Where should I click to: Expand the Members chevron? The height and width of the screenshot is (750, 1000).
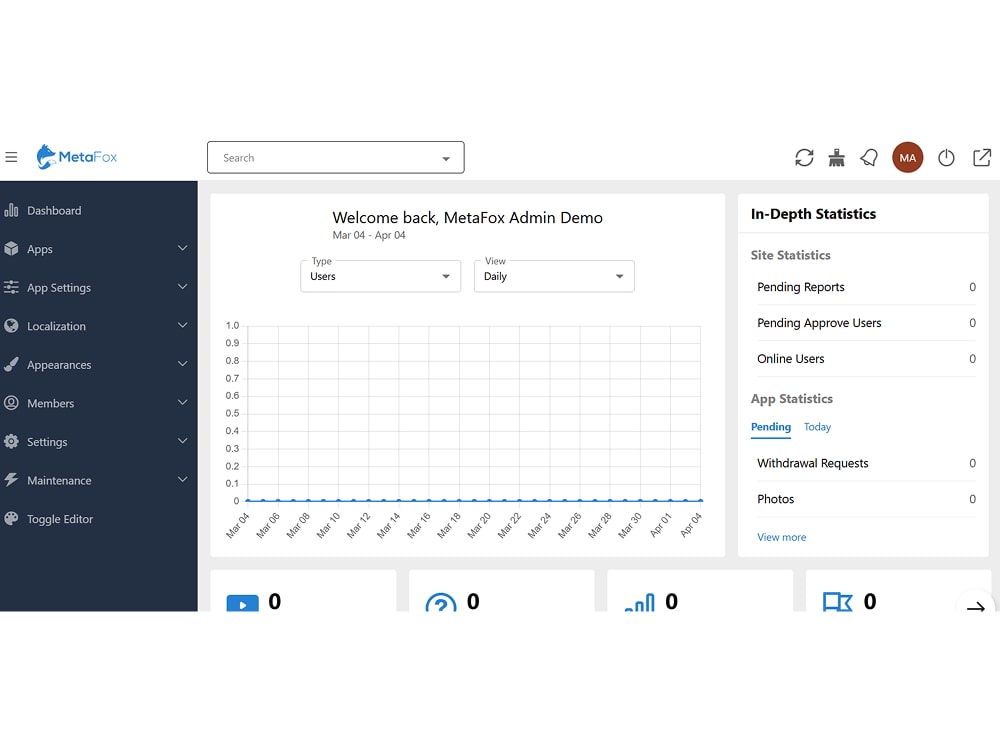pos(182,402)
